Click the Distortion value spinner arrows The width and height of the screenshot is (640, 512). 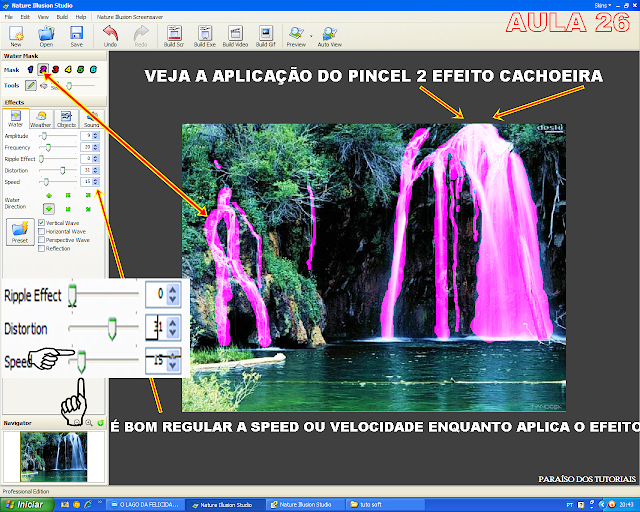96,170
